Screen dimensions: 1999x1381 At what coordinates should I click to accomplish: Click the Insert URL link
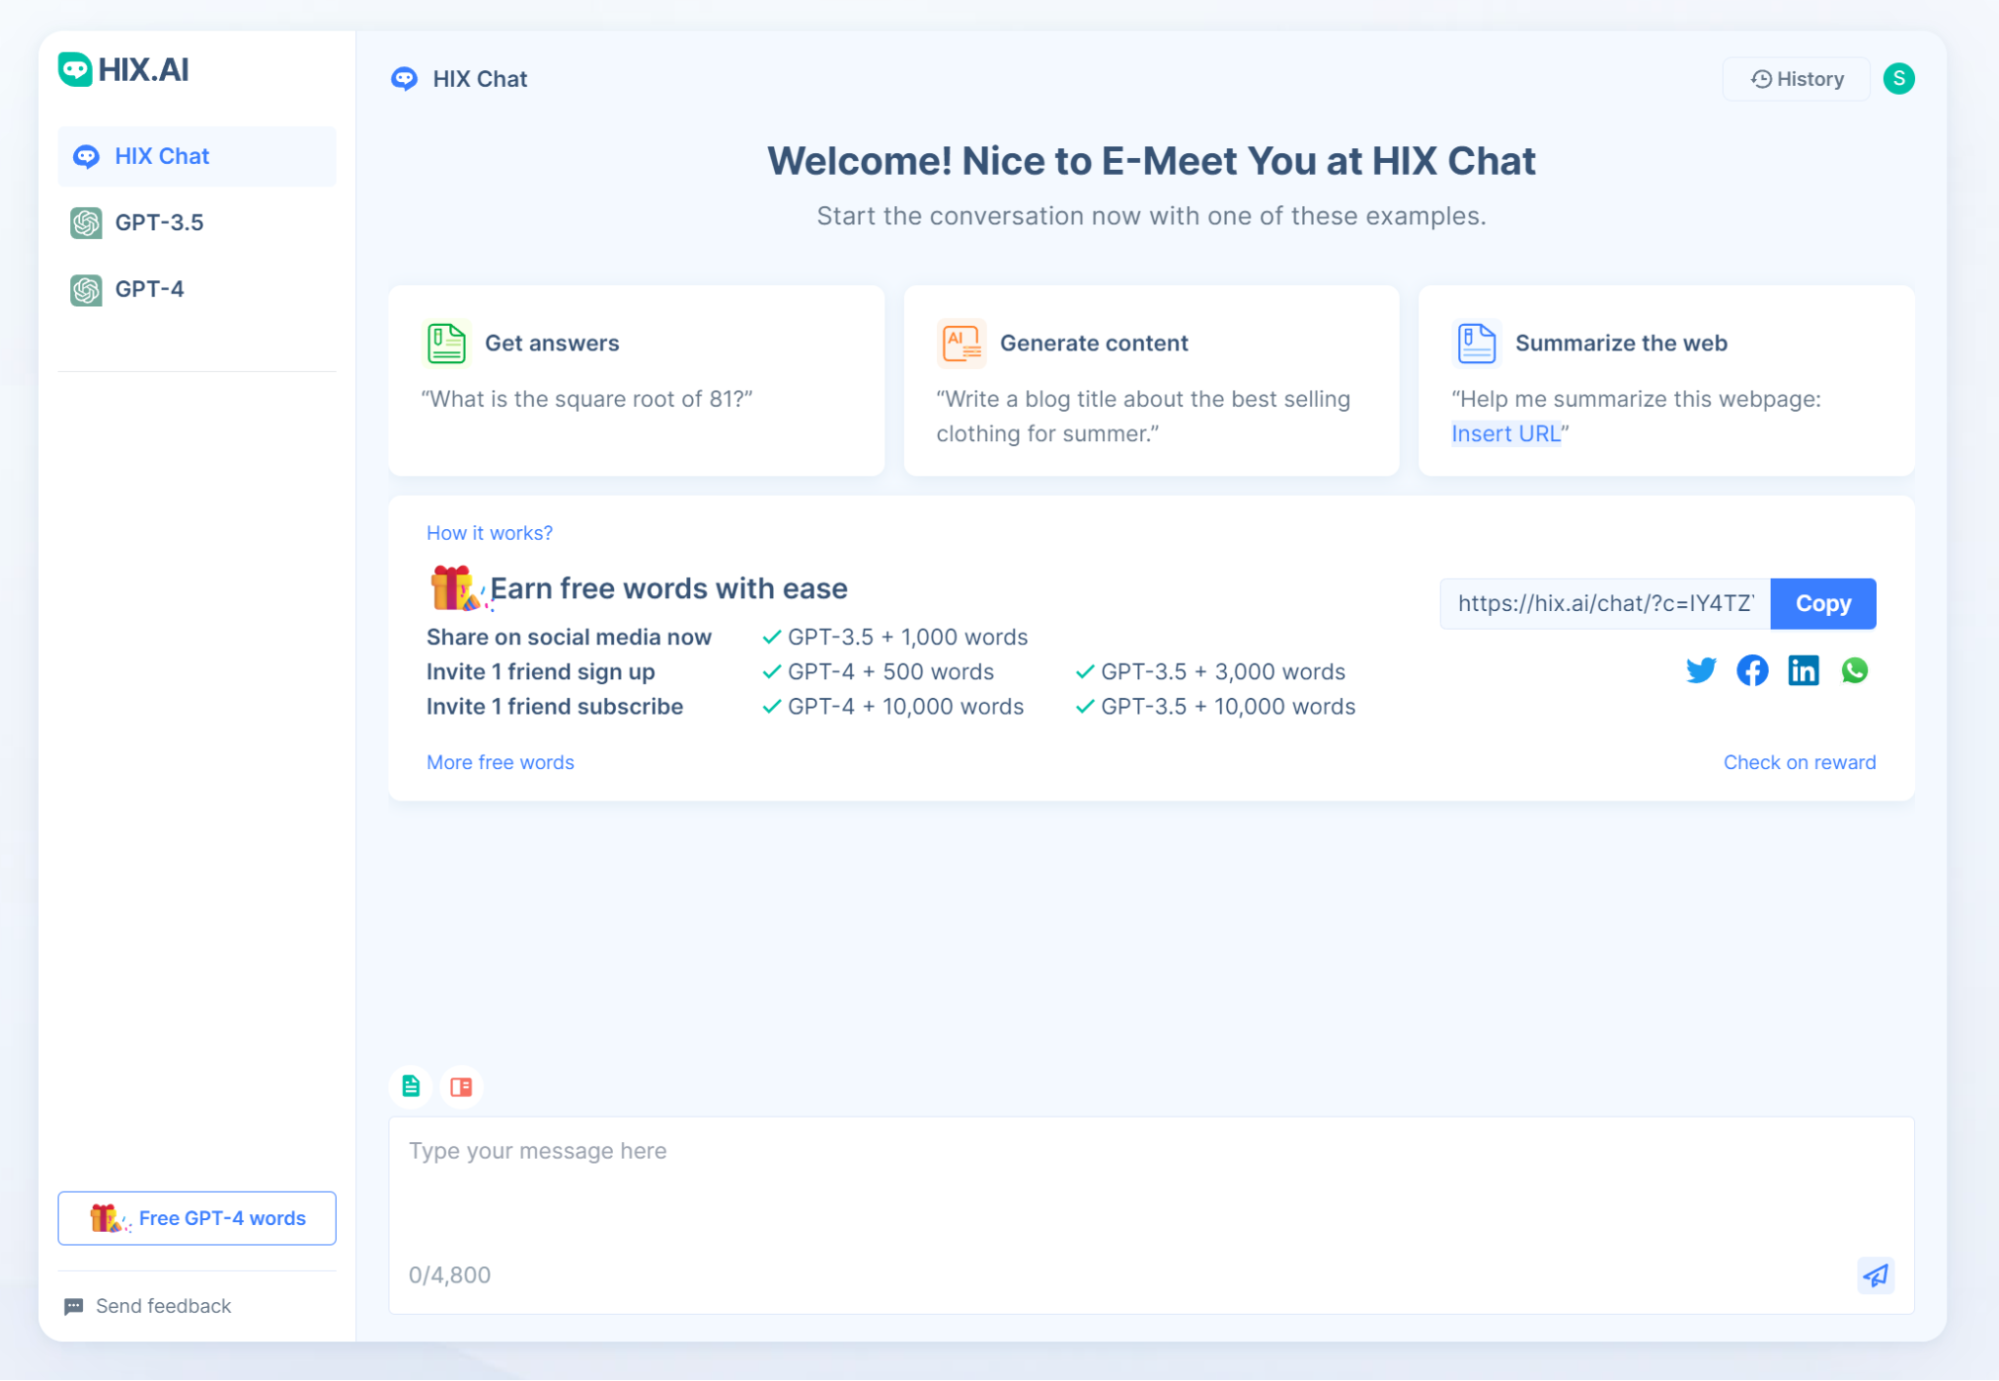[1505, 433]
